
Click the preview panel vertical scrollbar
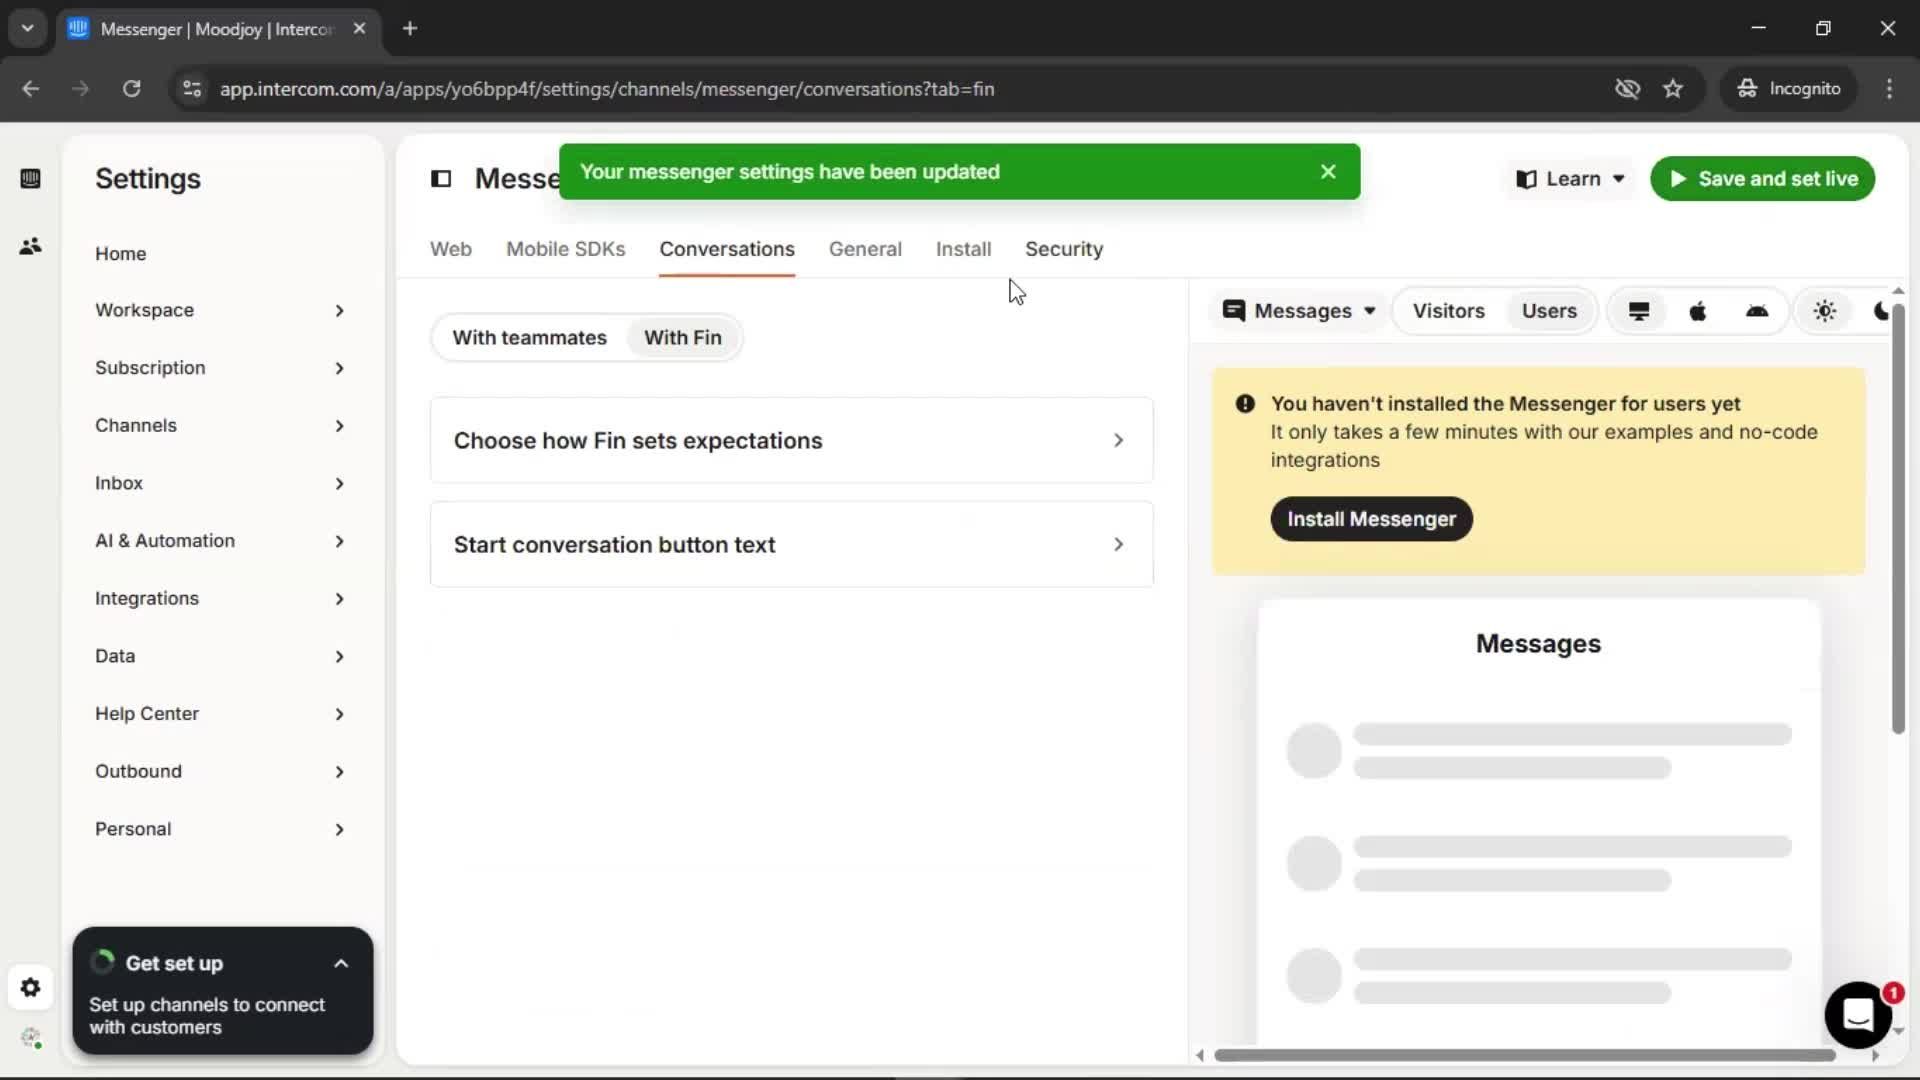(x=1898, y=520)
